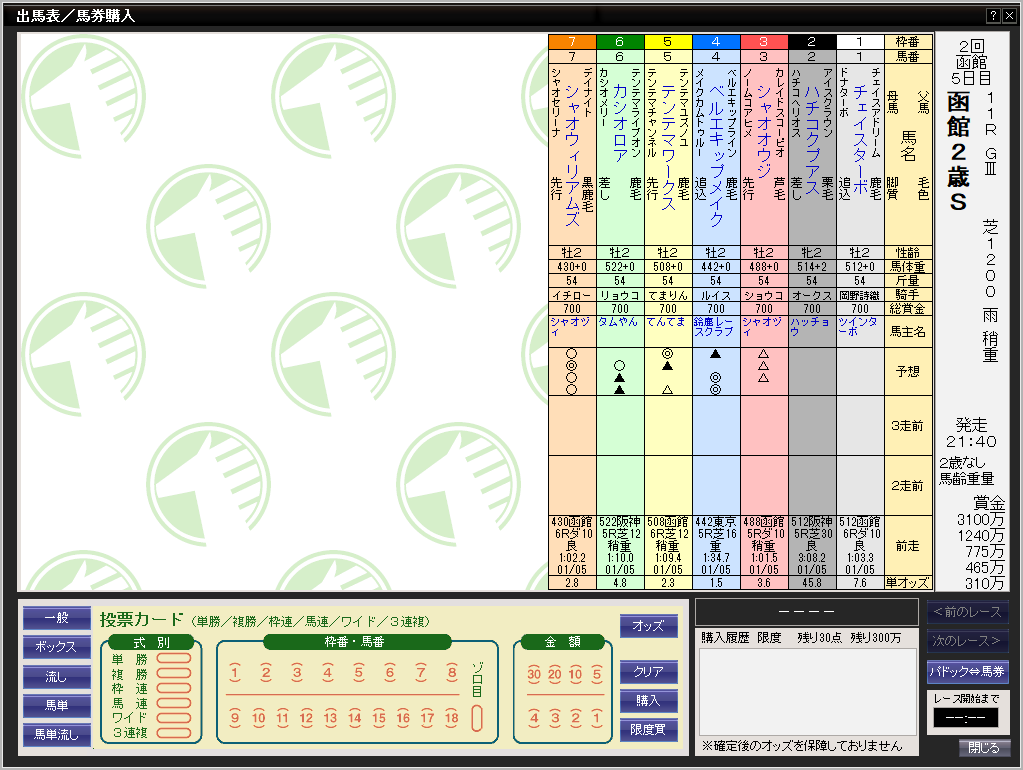1023x770 pixels.
Task: Click the 発走 21:40 start time
Action: click(x=971, y=433)
